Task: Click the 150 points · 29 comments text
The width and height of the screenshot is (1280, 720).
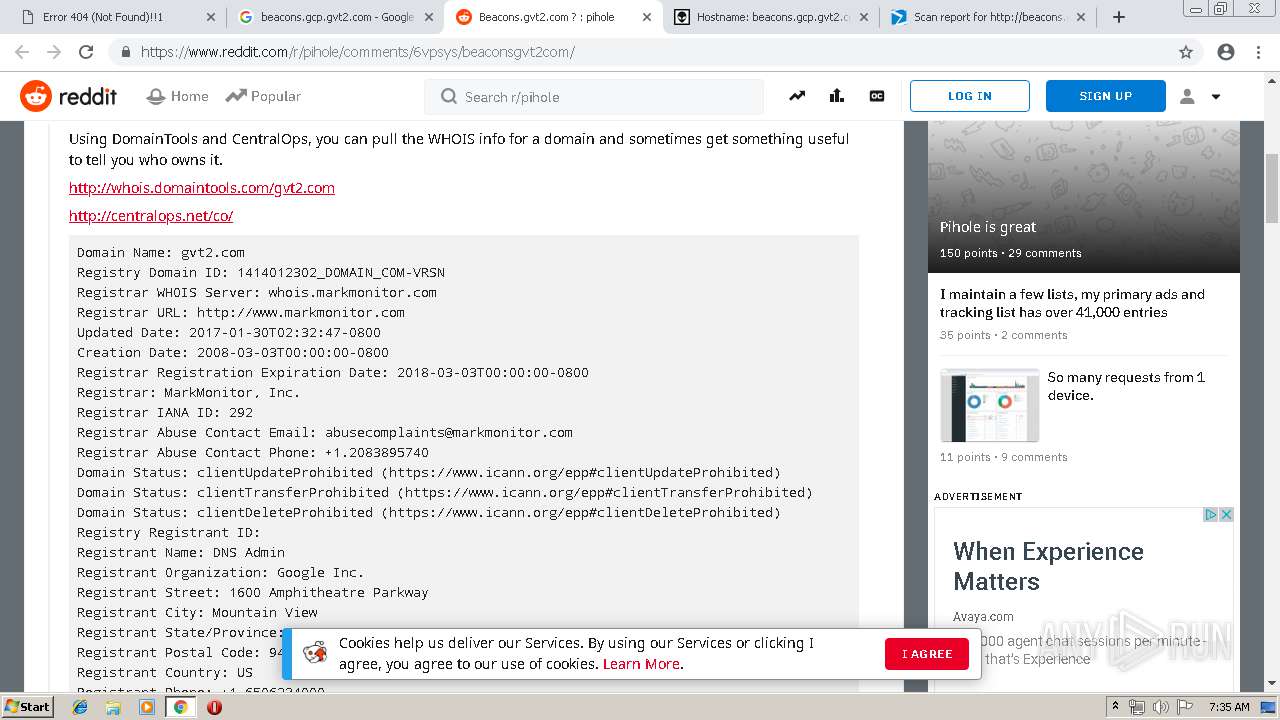Action: point(1010,253)
